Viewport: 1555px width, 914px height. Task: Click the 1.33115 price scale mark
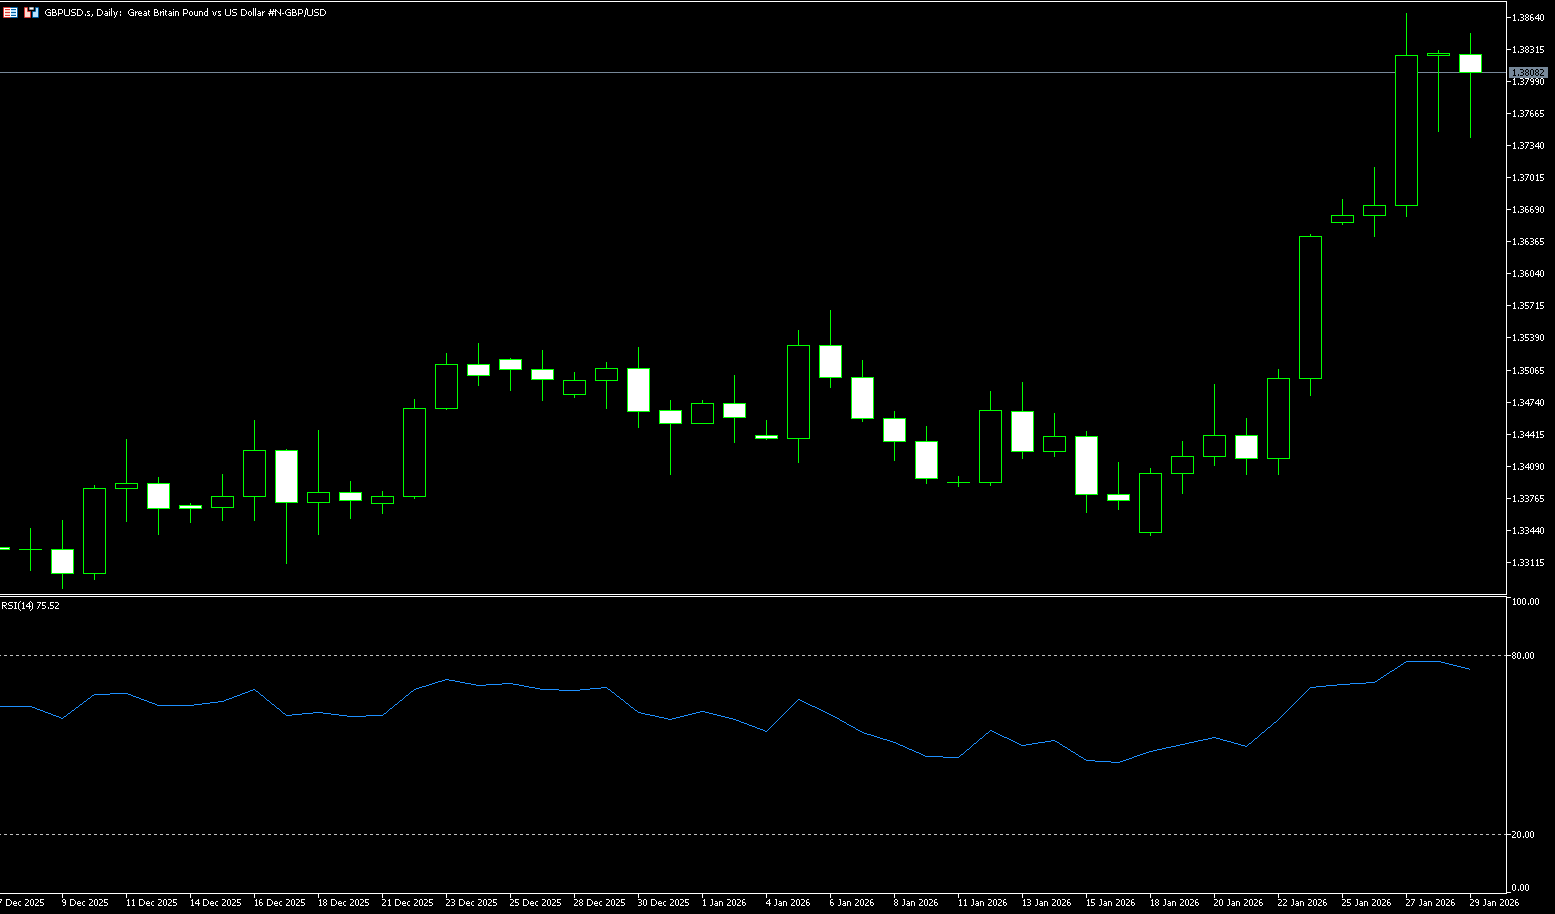point(1527,562)
